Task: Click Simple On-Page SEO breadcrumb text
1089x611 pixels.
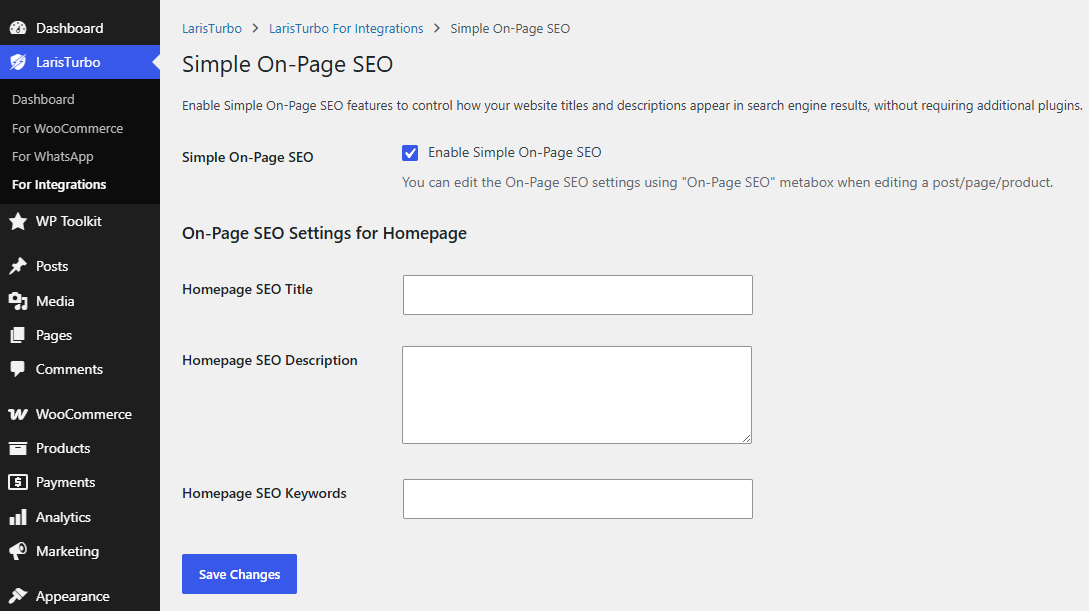Action: [x=510, y=28]
